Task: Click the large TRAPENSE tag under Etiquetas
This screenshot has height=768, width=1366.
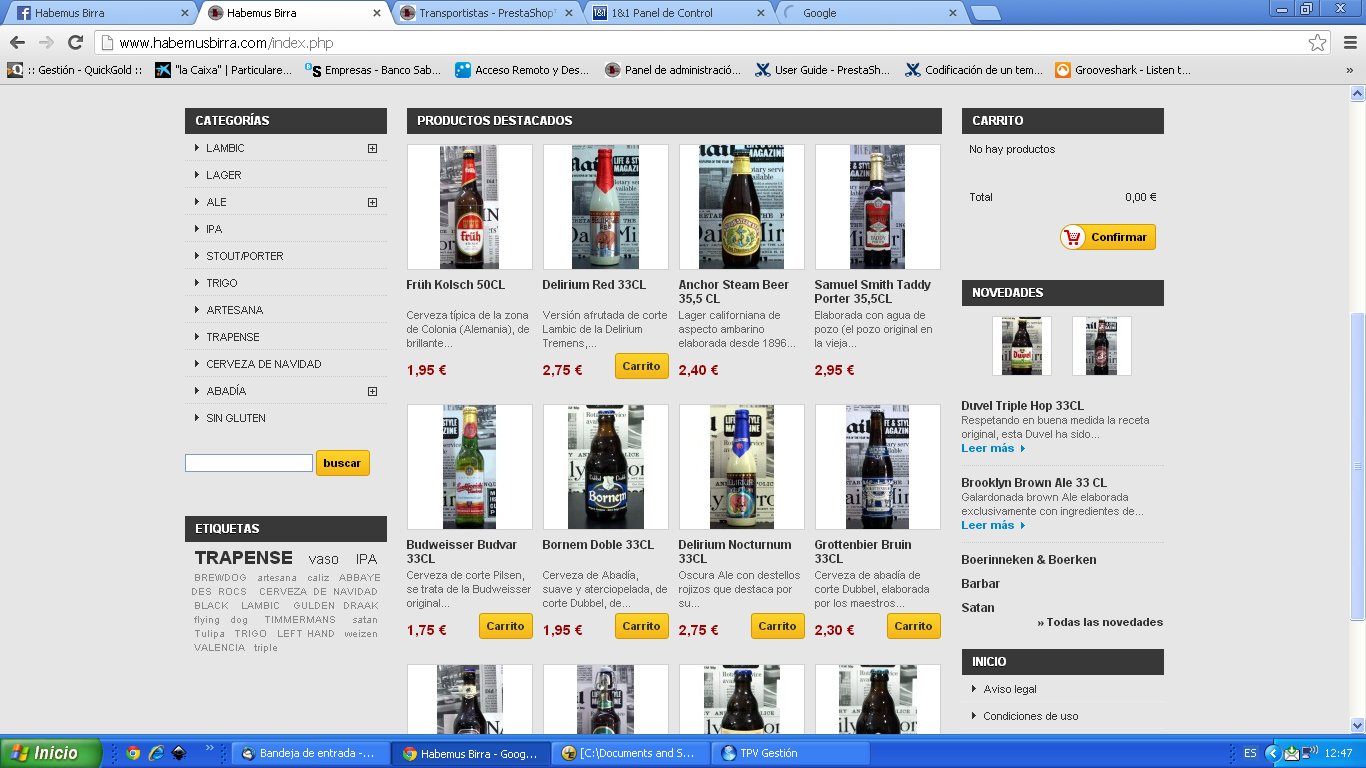Action: 244,558
